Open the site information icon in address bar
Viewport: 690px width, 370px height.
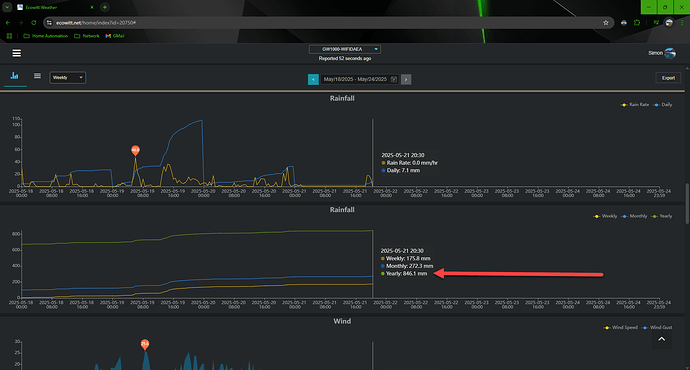click(49, 22)
